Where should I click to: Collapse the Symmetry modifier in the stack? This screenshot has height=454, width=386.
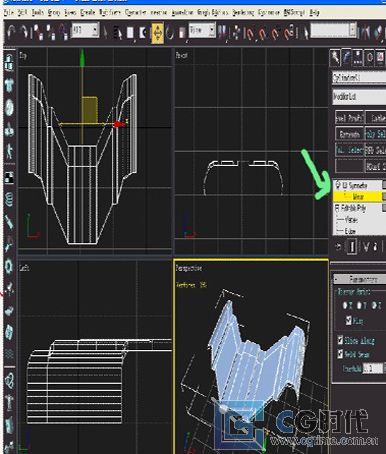344,185
